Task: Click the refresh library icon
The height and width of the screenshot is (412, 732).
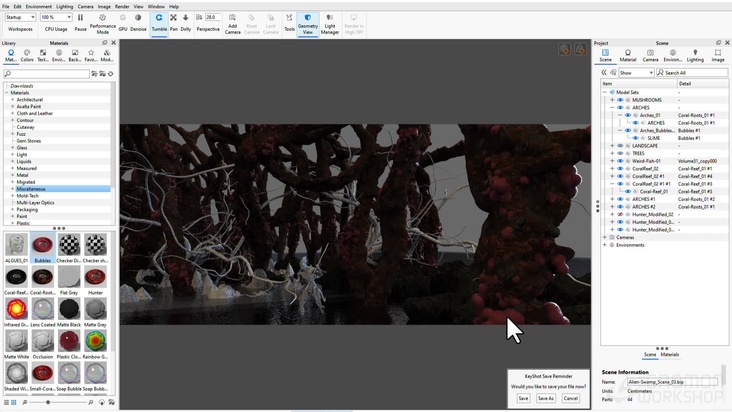Action: pyautogui.click(x=111, y=74)
